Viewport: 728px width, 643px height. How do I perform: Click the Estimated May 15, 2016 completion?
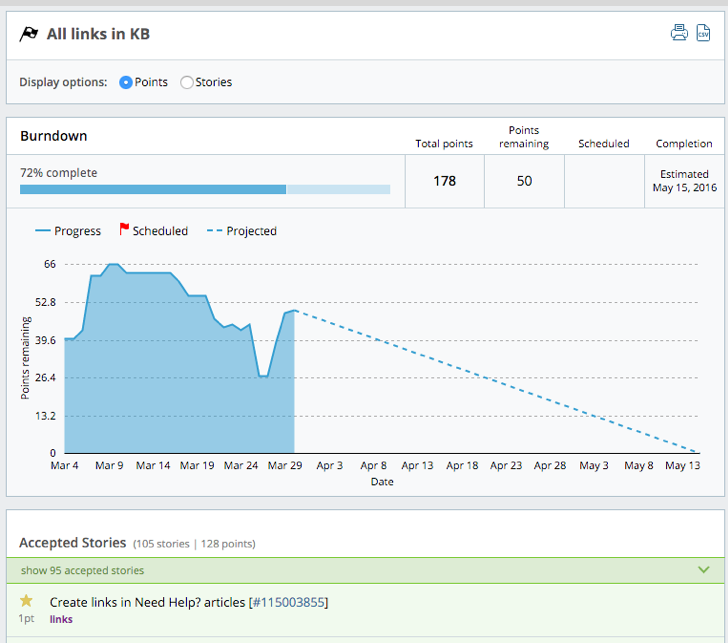[684, 181]
